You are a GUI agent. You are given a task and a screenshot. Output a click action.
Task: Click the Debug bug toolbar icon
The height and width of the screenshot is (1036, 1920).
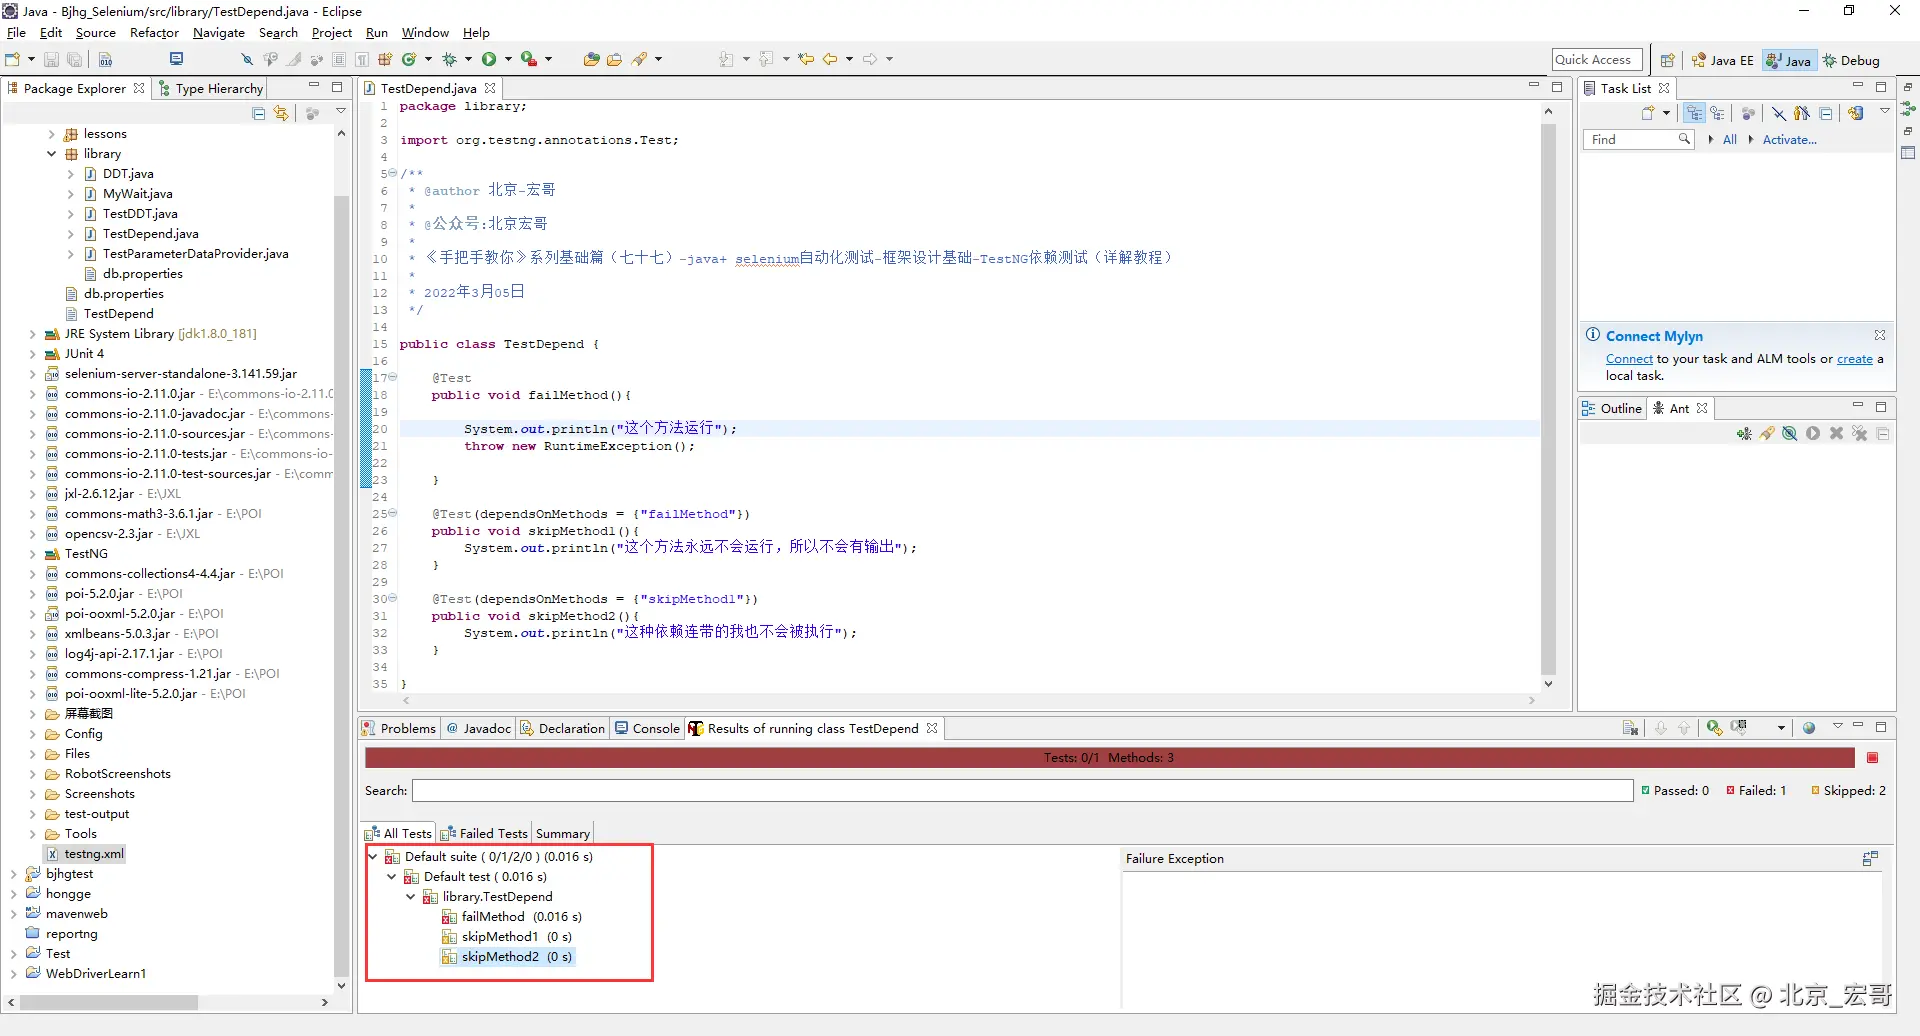(x=449, y=60)
